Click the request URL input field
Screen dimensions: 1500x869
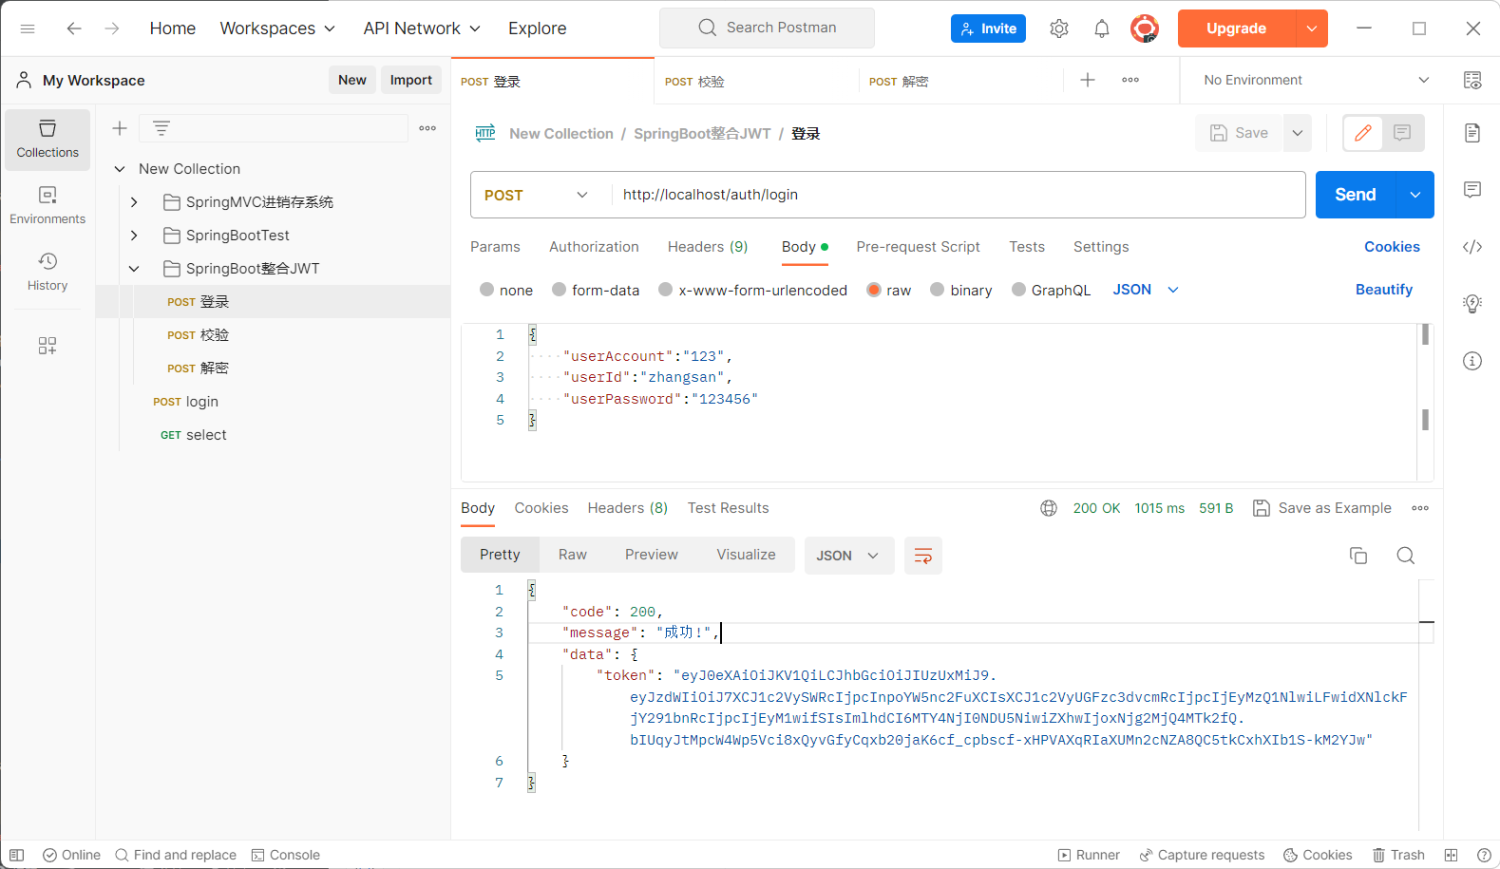(x=958, y=195)
